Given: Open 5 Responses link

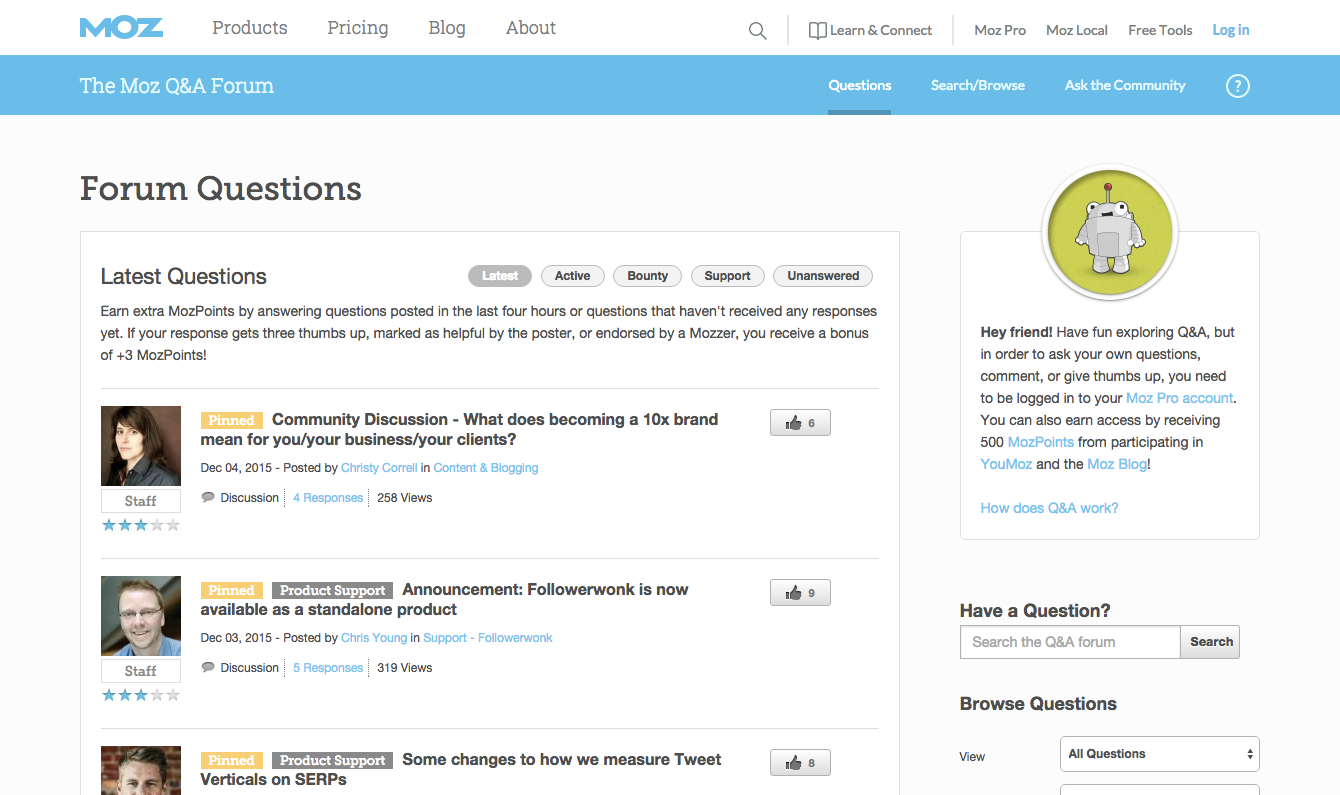Looking at the screenshot, I should (328, 668).
